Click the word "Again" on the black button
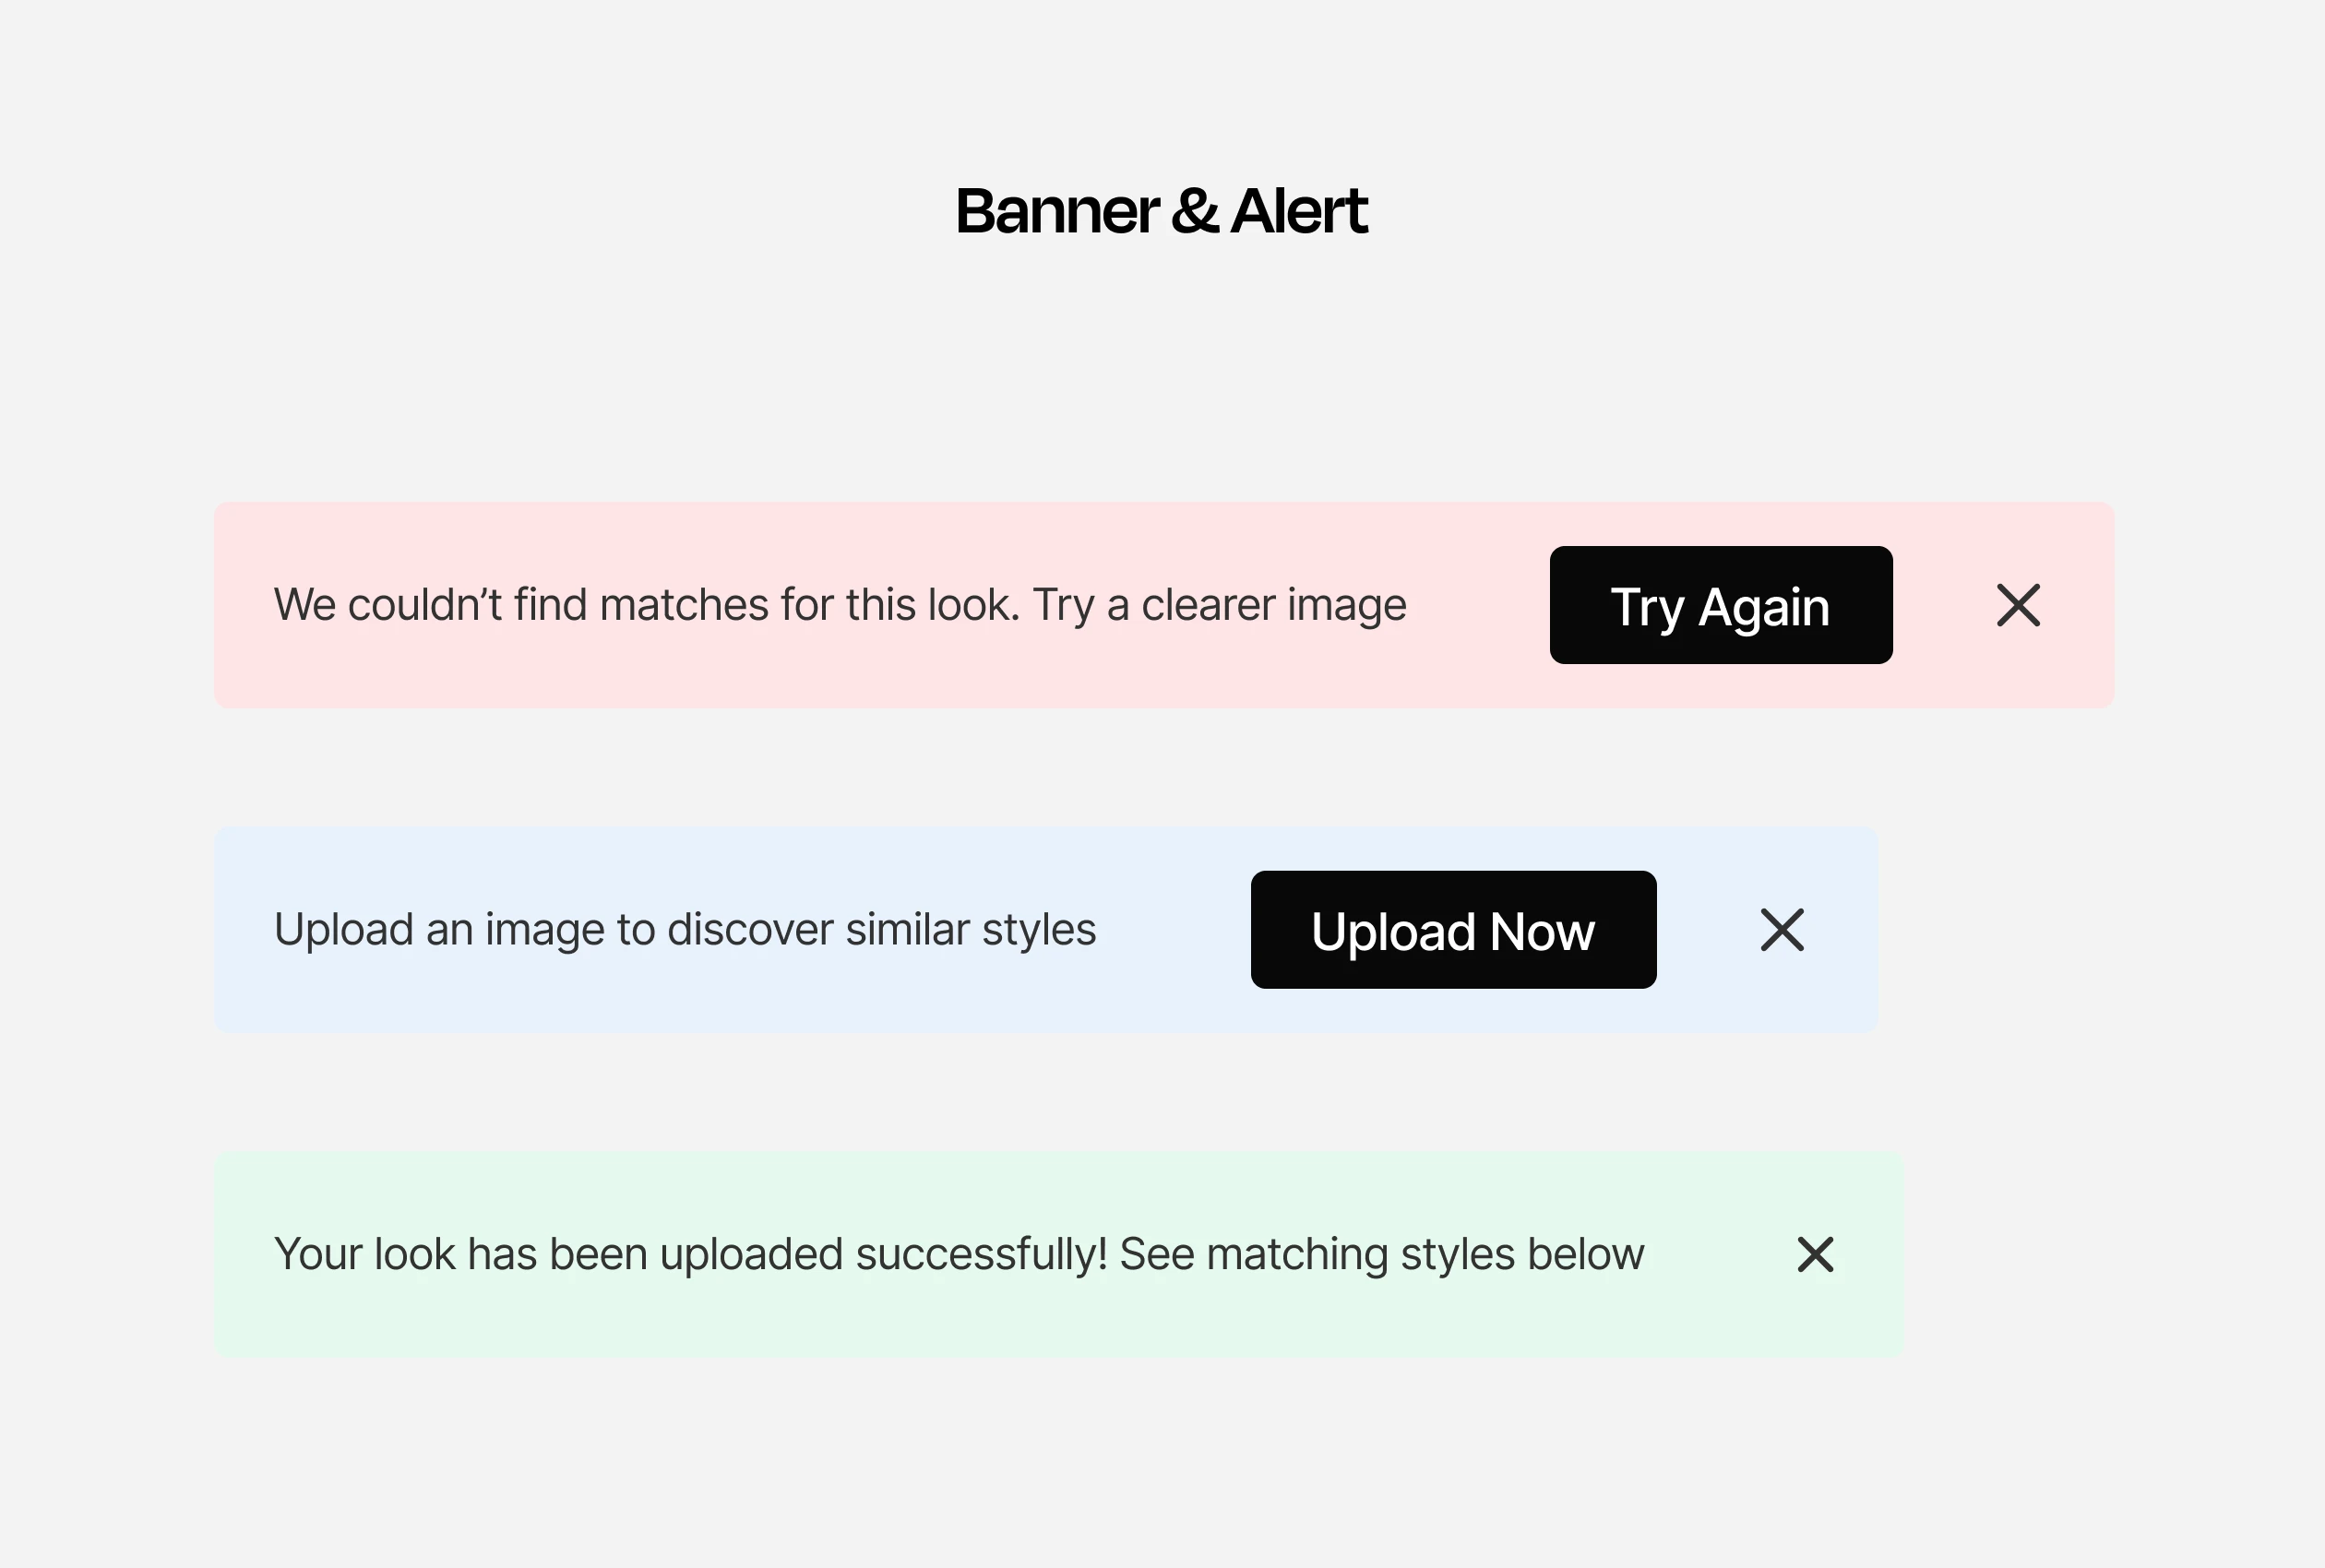This screenshot has height=1568, width=2325. pyautogui.click(x=1764, y=607)
